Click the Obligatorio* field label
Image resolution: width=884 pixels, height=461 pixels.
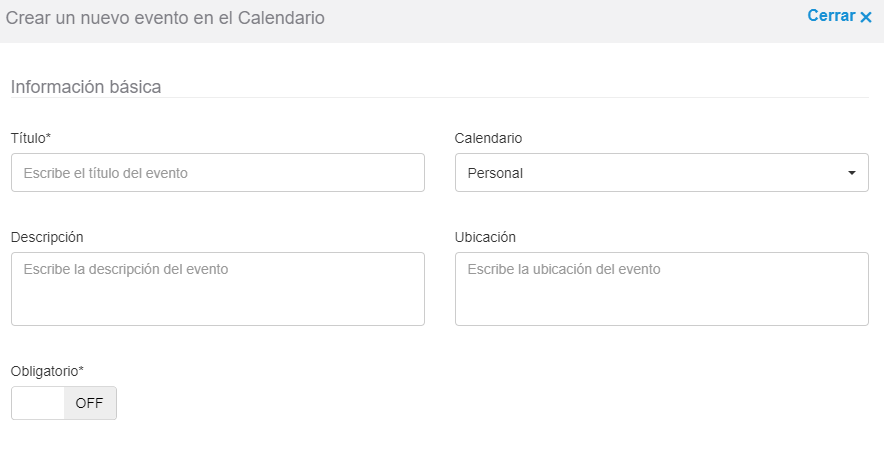click(x=47, y=371)
